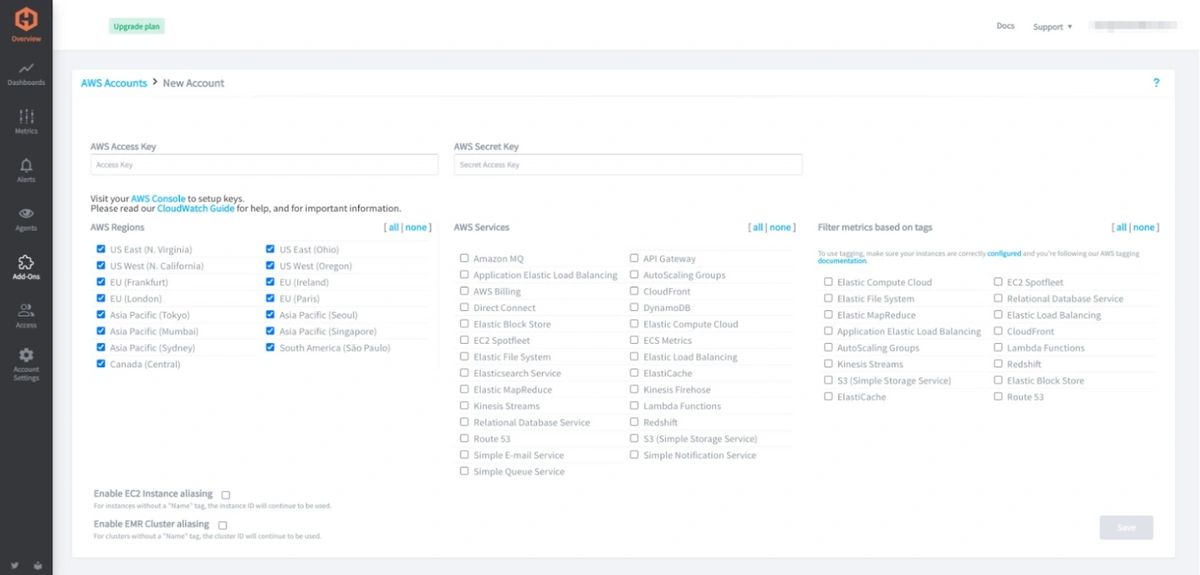Select none for tag filter metrics
This screenshot has height=575, width=1200.
pos(1144,228)
